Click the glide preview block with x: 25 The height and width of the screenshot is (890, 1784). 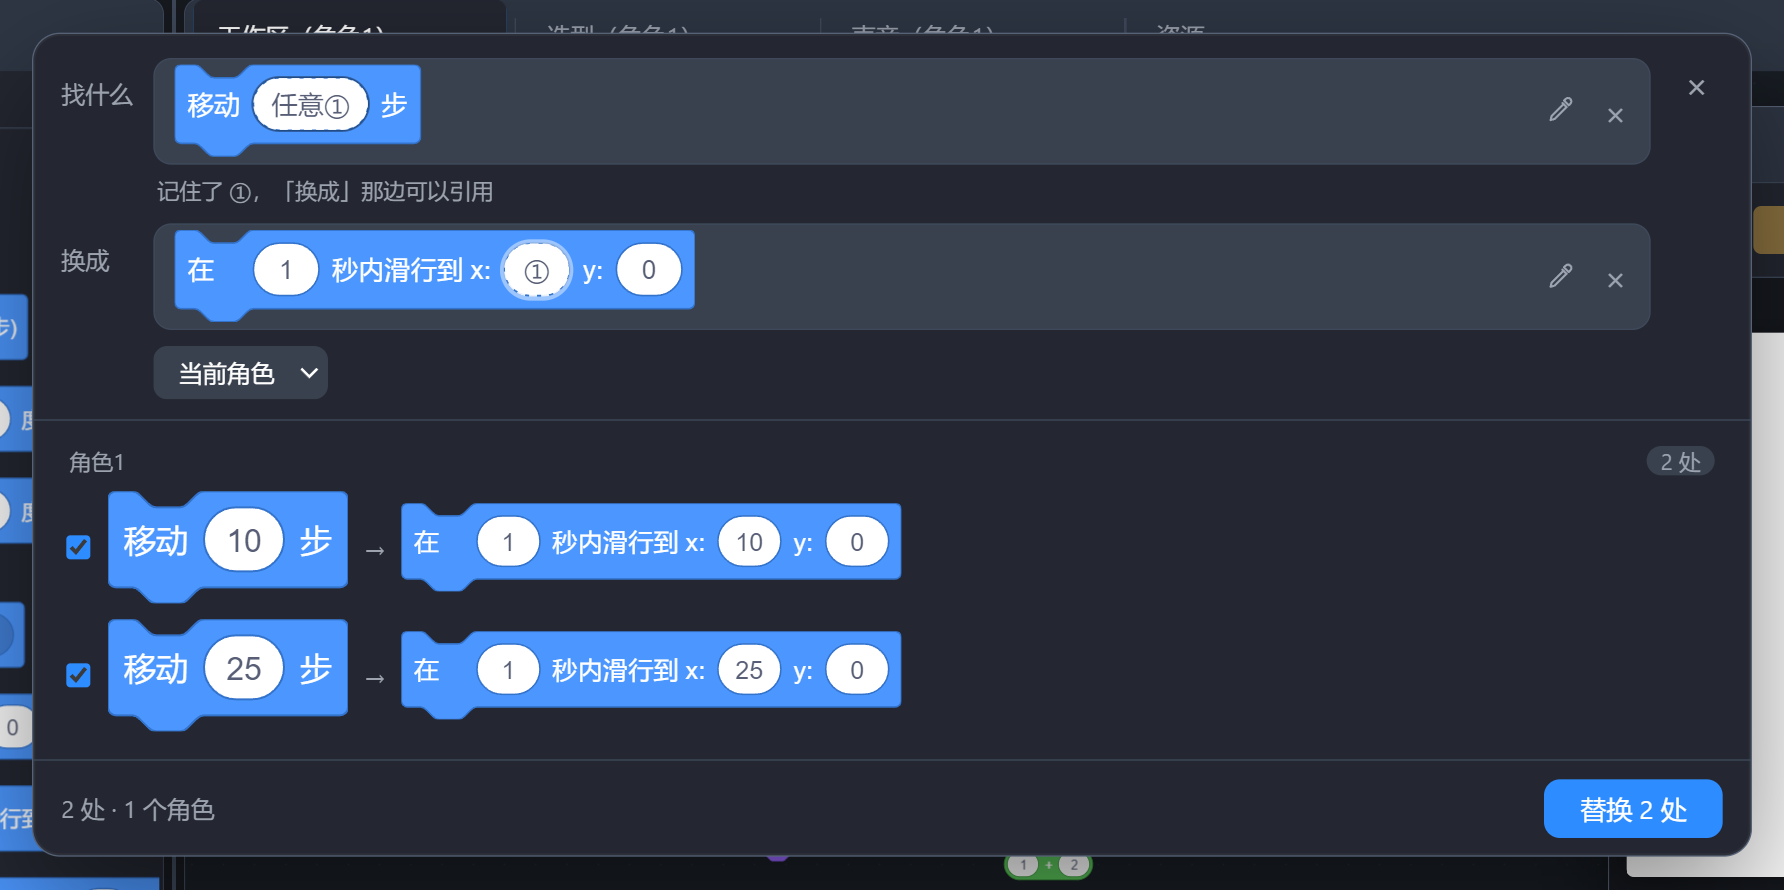point(651,673)
